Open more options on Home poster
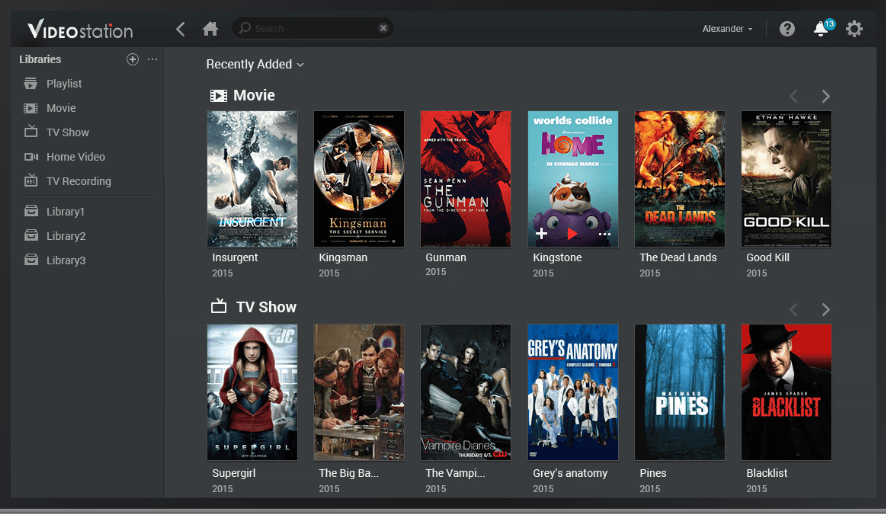The height and width of the screenshot is (514, 886). [x=605, y=233]
